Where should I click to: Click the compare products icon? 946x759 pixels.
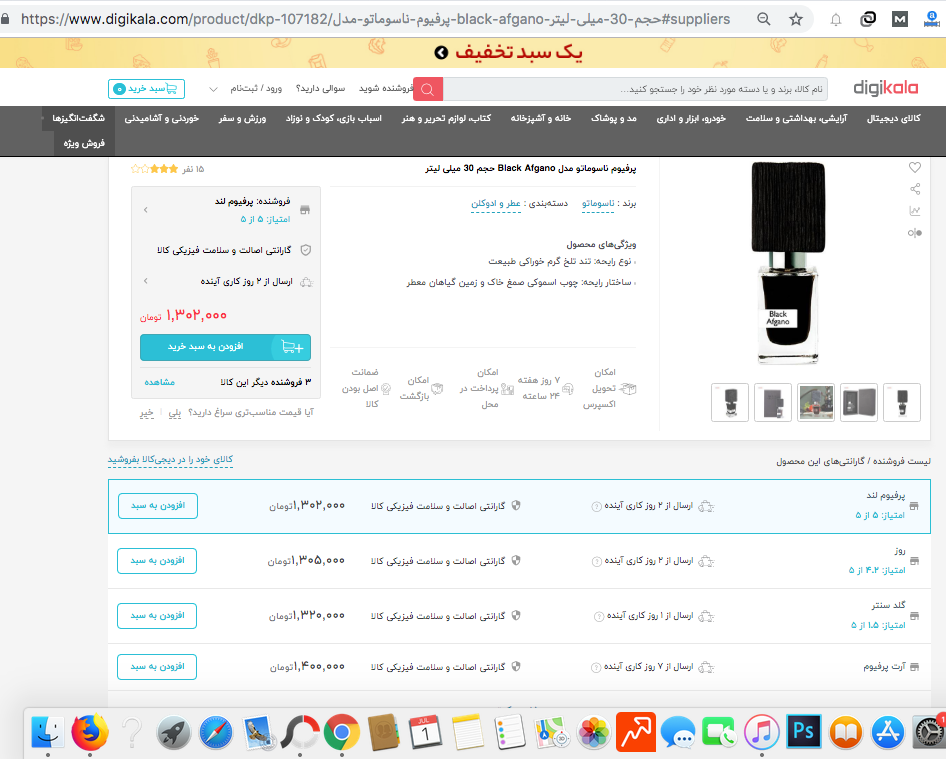[915, 233]
